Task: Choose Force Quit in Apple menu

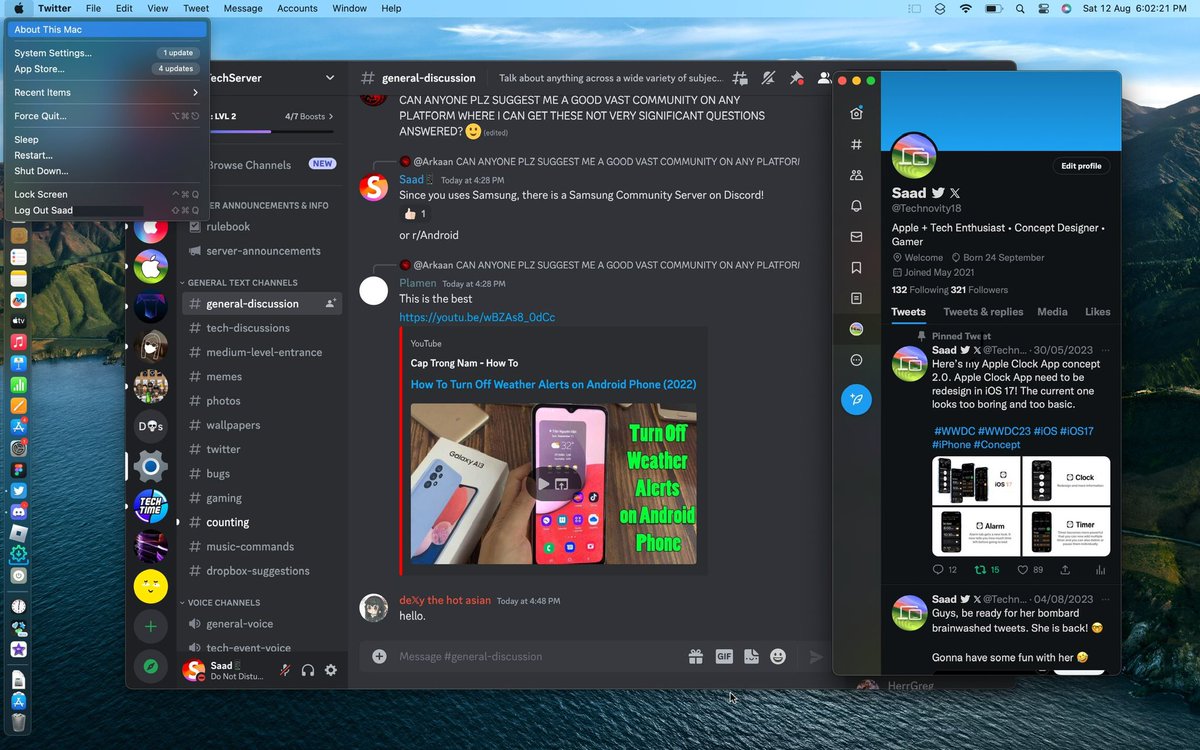Action: tap(108, 116)
